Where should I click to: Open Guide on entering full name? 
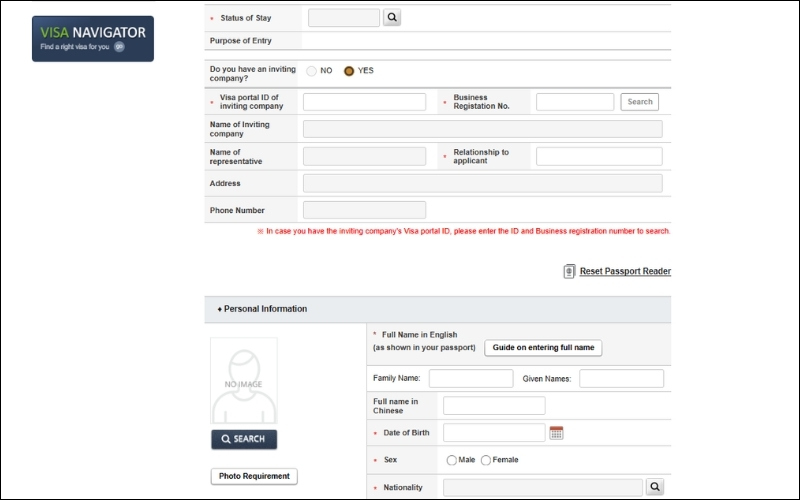(x=543, y=348)
